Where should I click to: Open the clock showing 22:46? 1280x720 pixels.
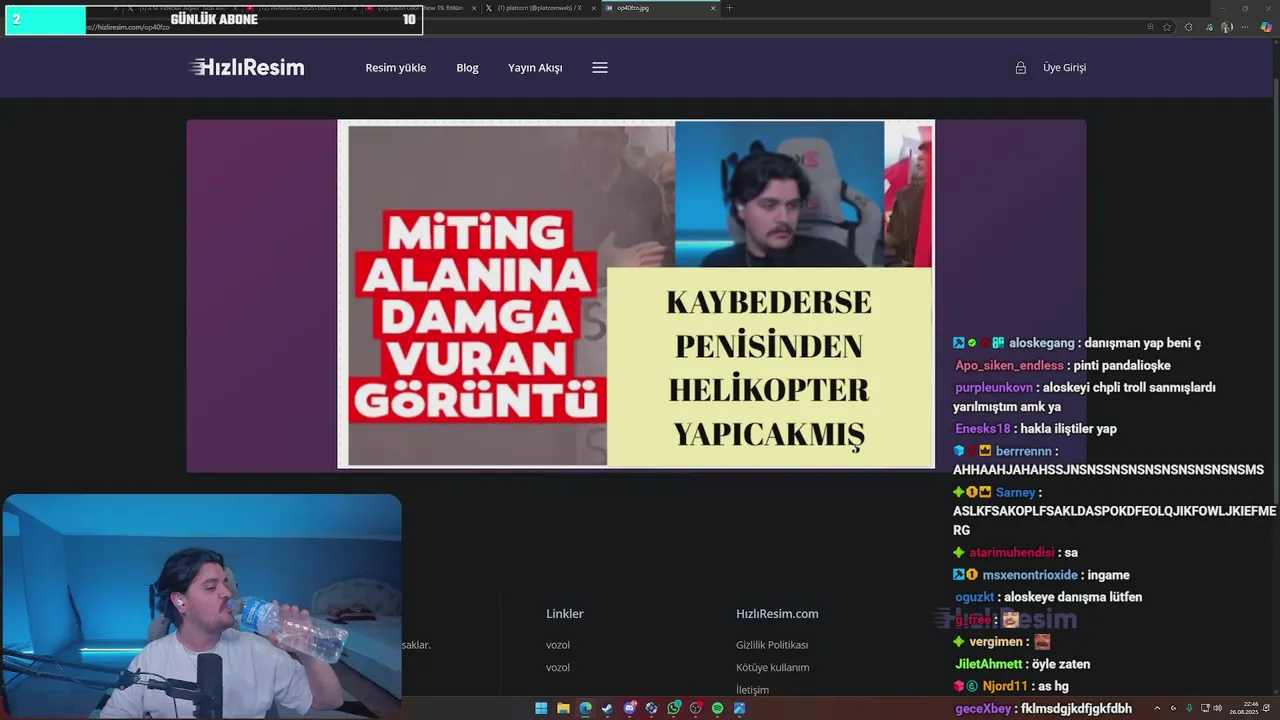point(1244,708)
